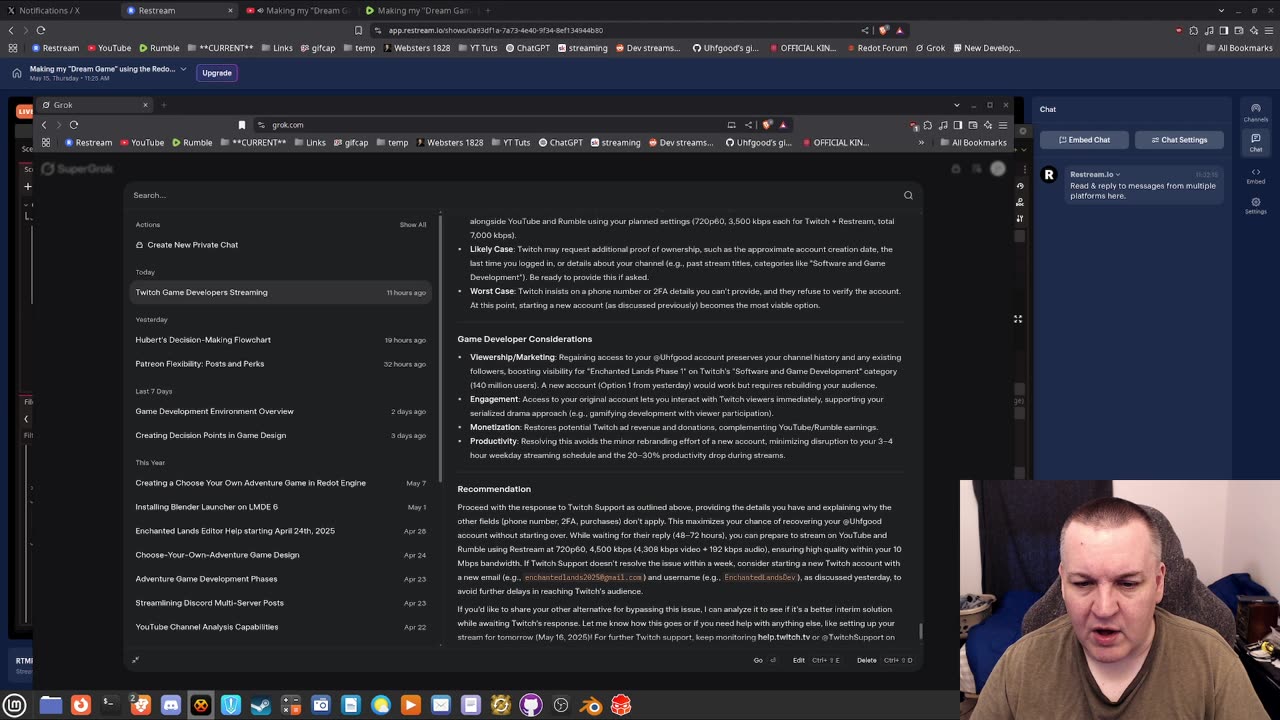Open All Bookmarks folder in outer browser
This screenshot has height=720, width=1280.
(1239, 48)
